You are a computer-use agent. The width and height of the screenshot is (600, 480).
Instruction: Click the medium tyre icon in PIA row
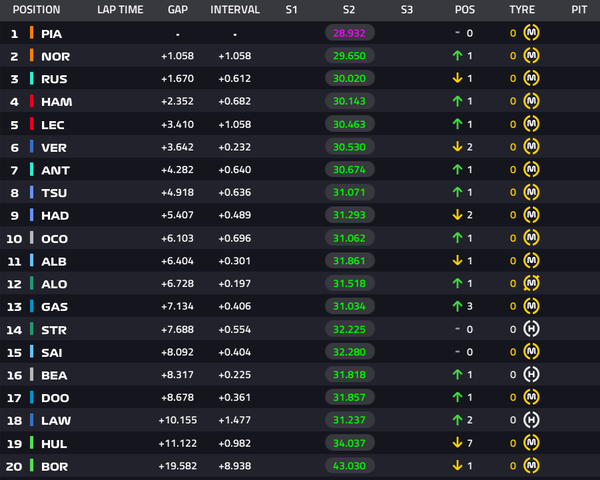[531, 33]
